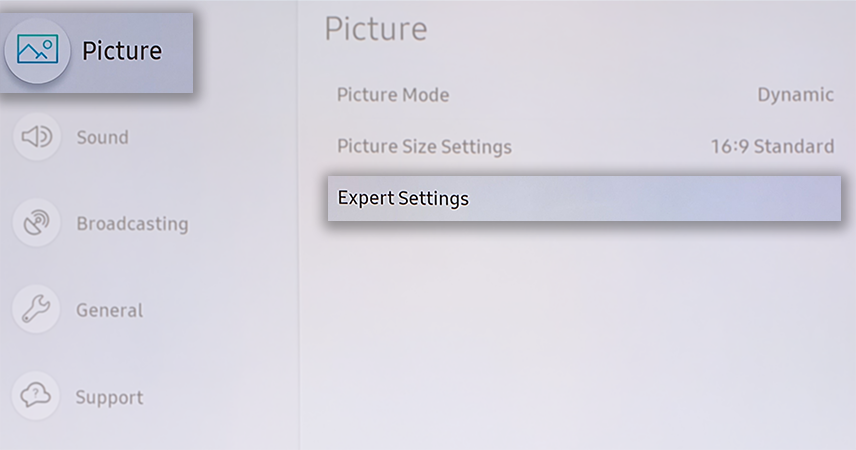Click the round button surrounding the speaker
This screenshot has width=856, height=450.
click(x=37, y=137)
